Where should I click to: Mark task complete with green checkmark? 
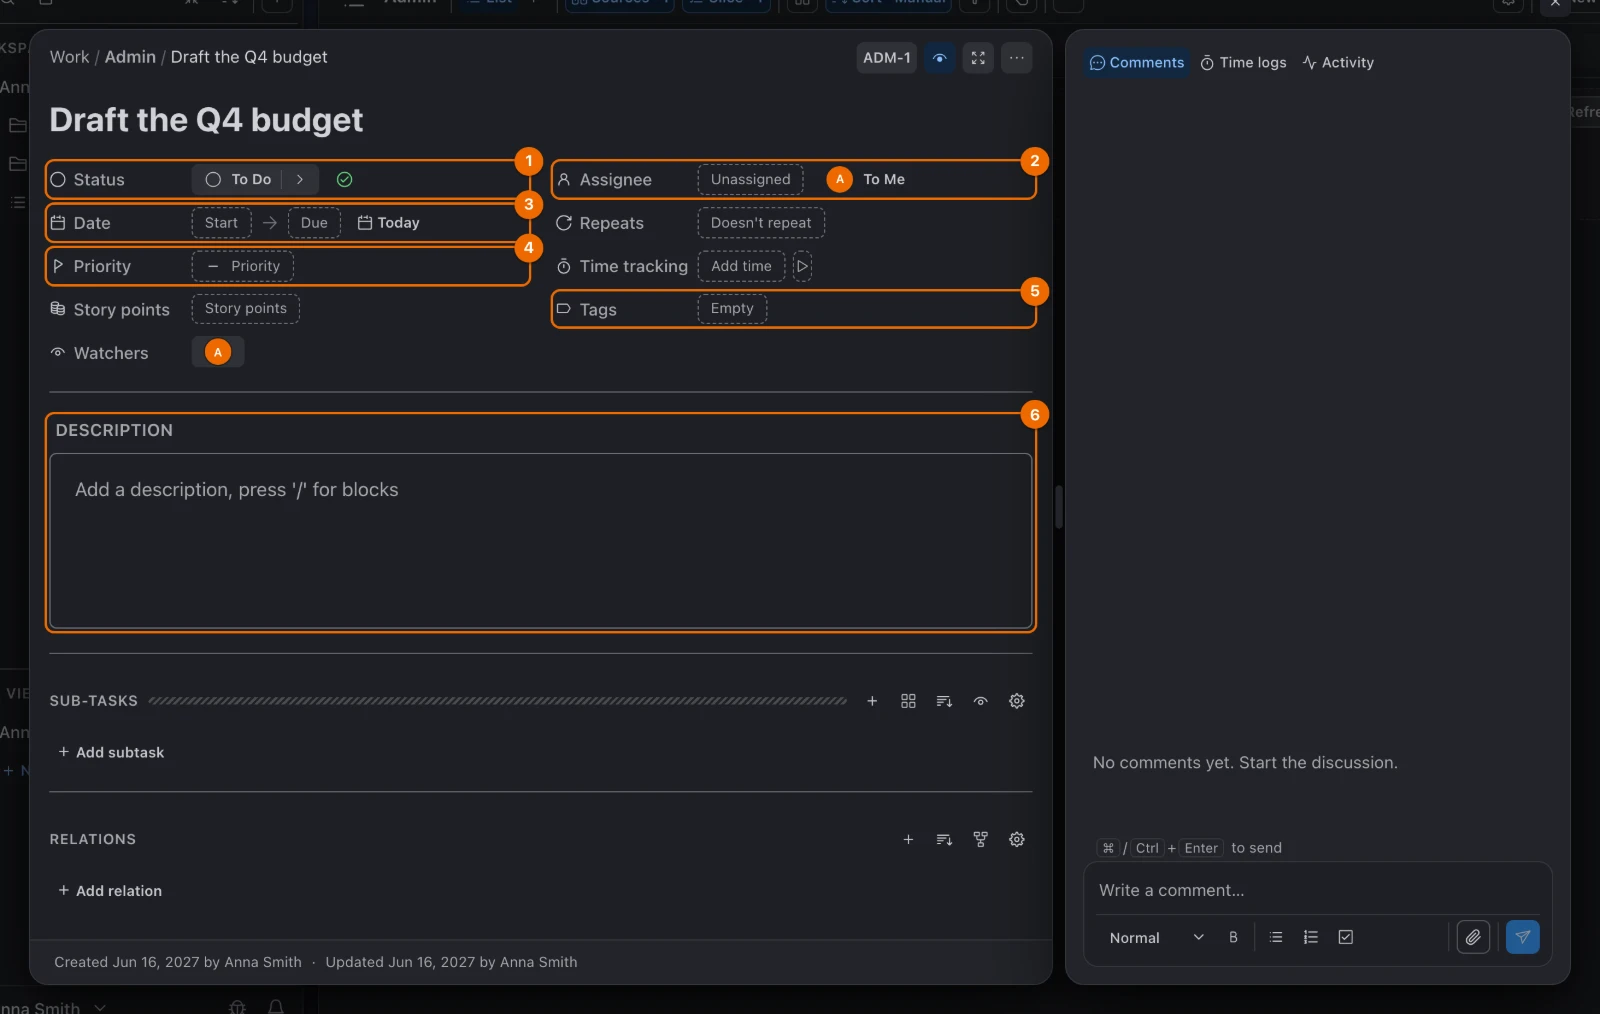point(345,180)
